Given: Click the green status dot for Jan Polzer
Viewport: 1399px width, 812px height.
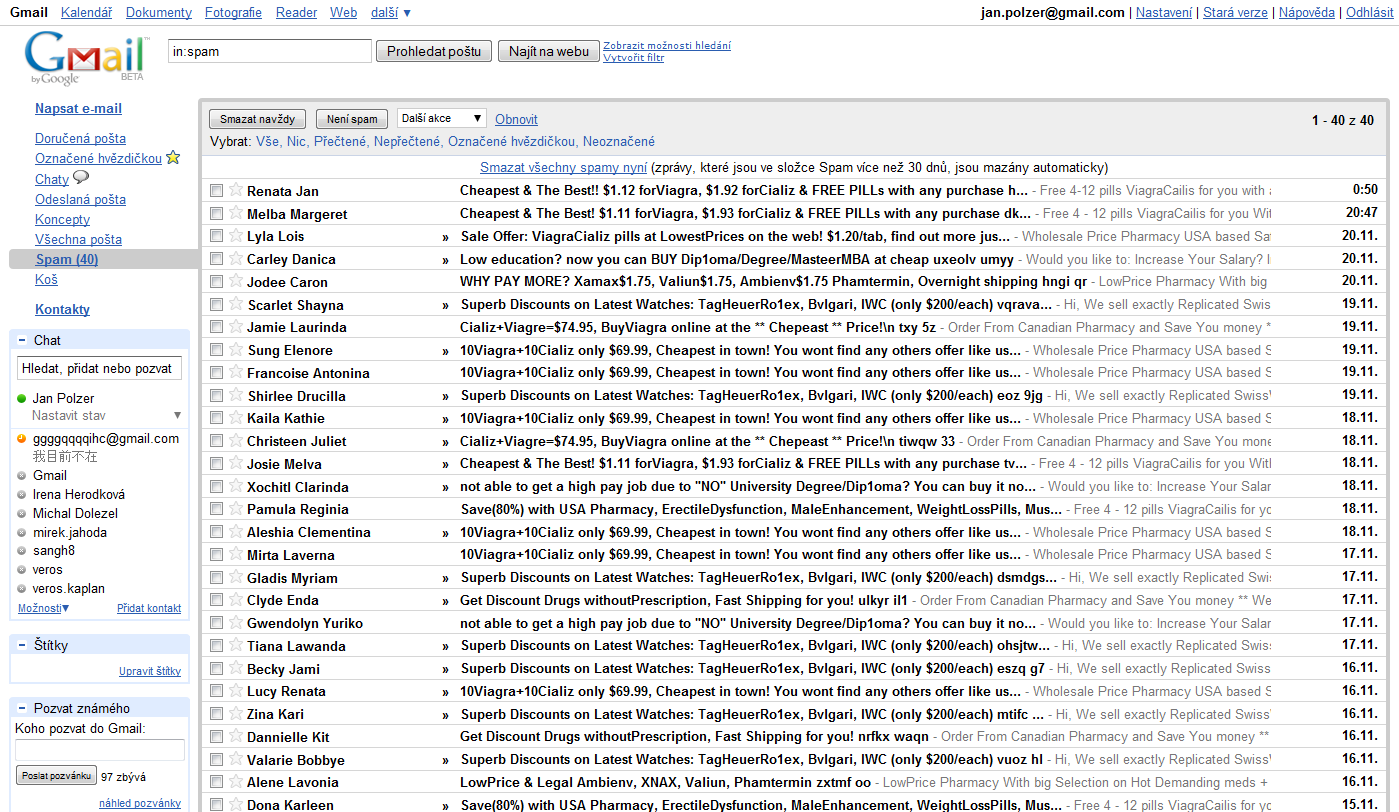Looking at the screenshot, I should tap(22, 399).
